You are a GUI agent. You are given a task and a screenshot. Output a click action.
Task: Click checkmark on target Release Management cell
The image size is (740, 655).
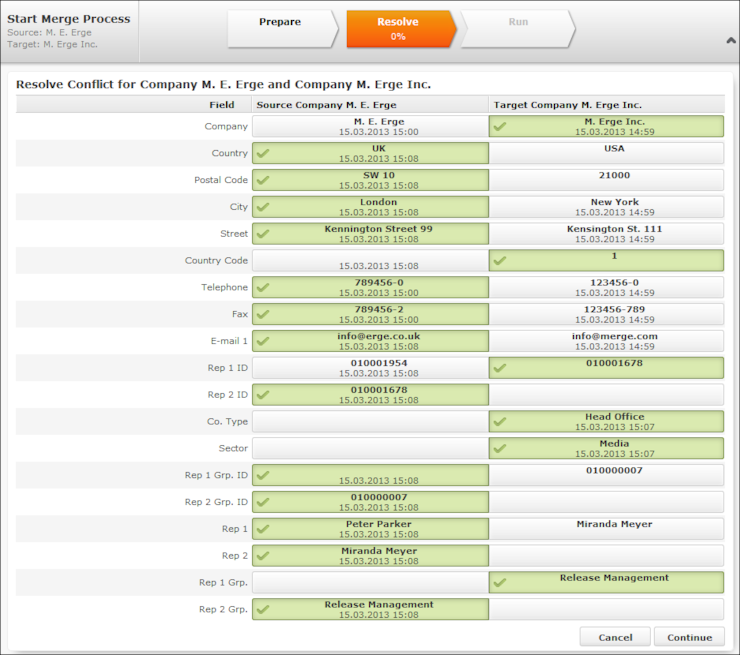coord(500,583)
